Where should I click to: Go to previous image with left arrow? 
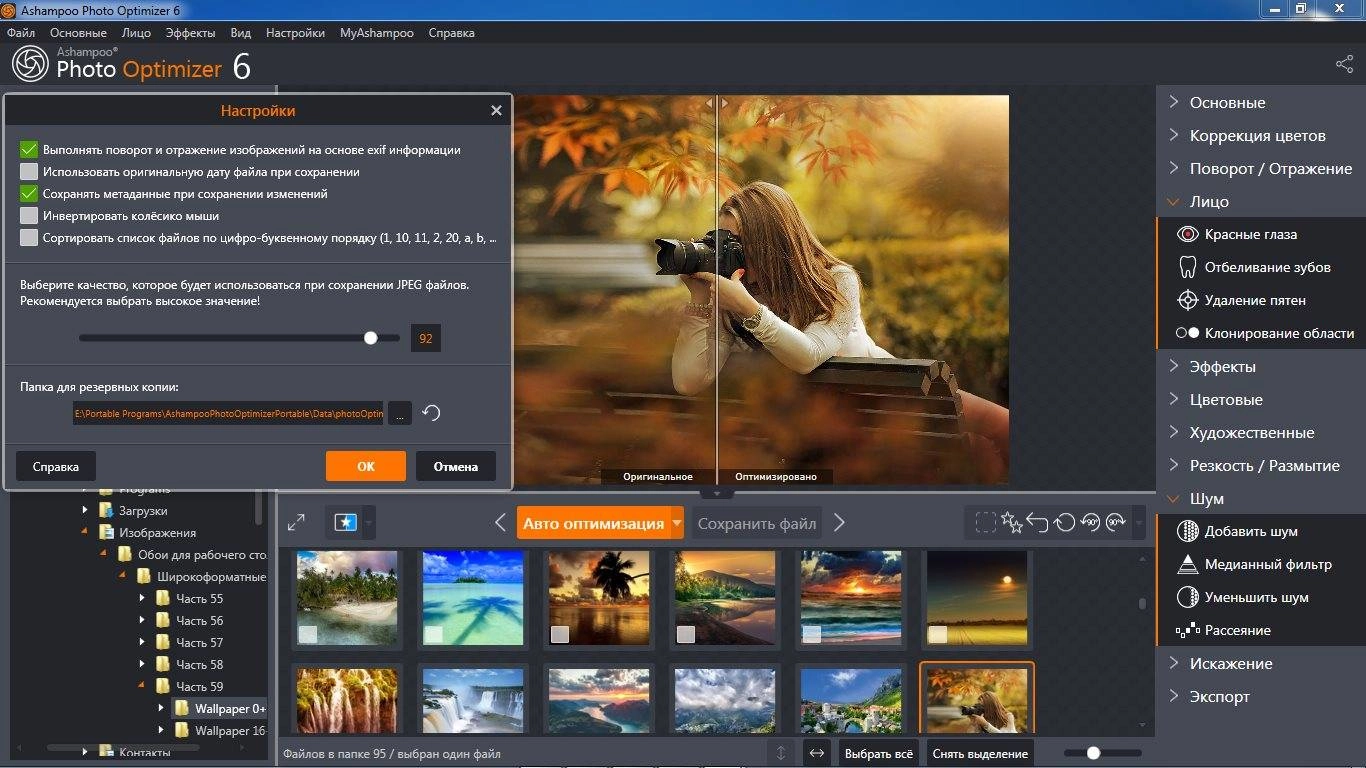(x=501, y=522)
